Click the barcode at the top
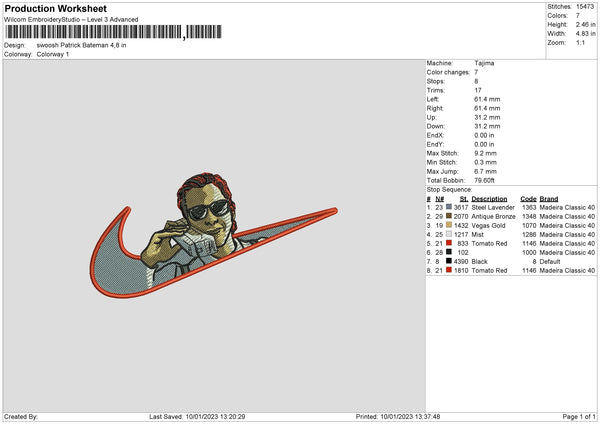Screen dimensions: 600x424 tap(114, 32)
